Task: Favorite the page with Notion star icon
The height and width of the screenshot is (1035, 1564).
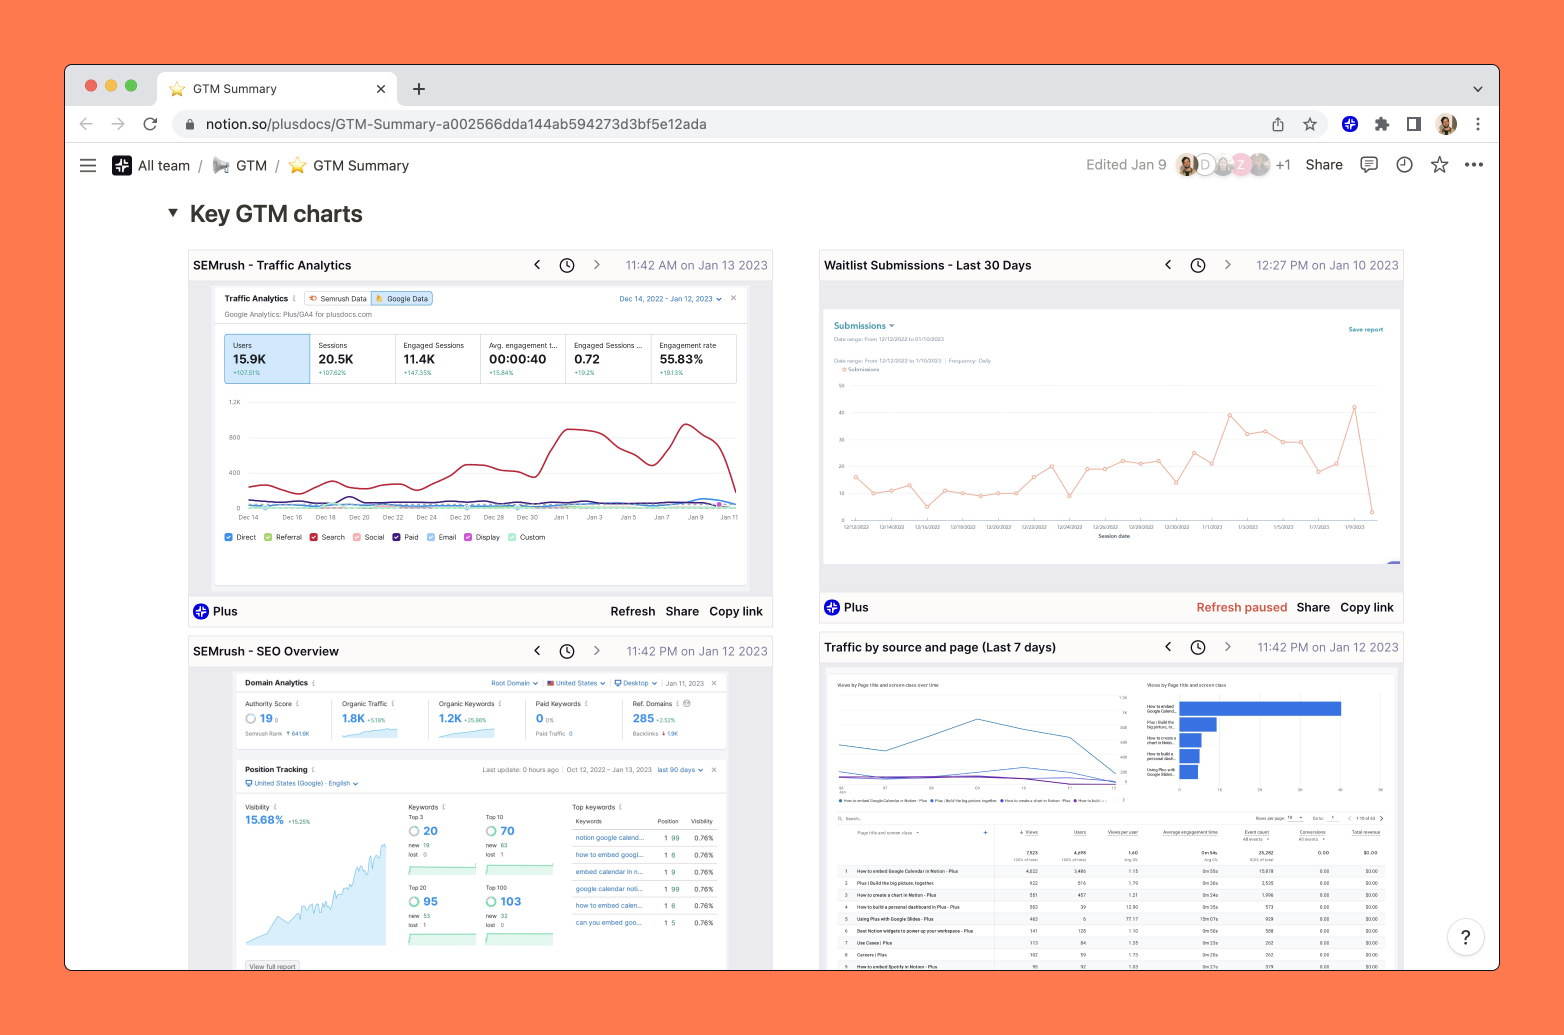Action: click(x=1439, y=165)
